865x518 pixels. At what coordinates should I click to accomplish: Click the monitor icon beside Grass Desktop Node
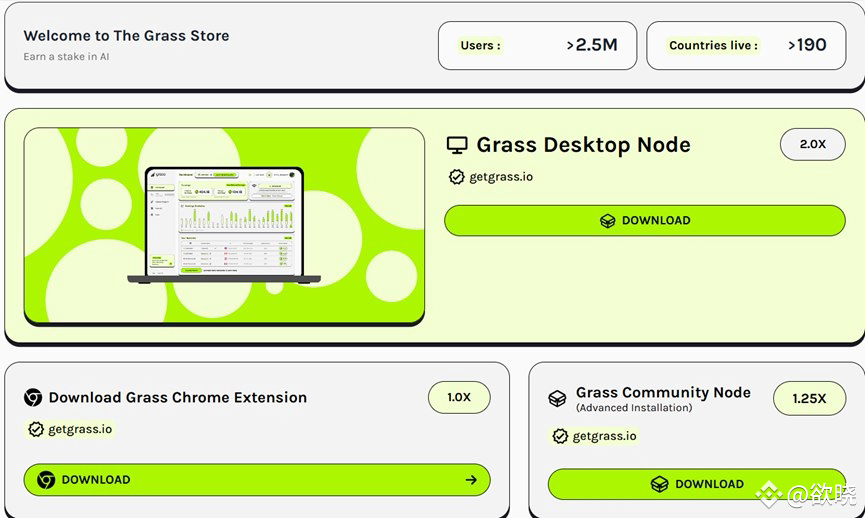click(457, 145)
